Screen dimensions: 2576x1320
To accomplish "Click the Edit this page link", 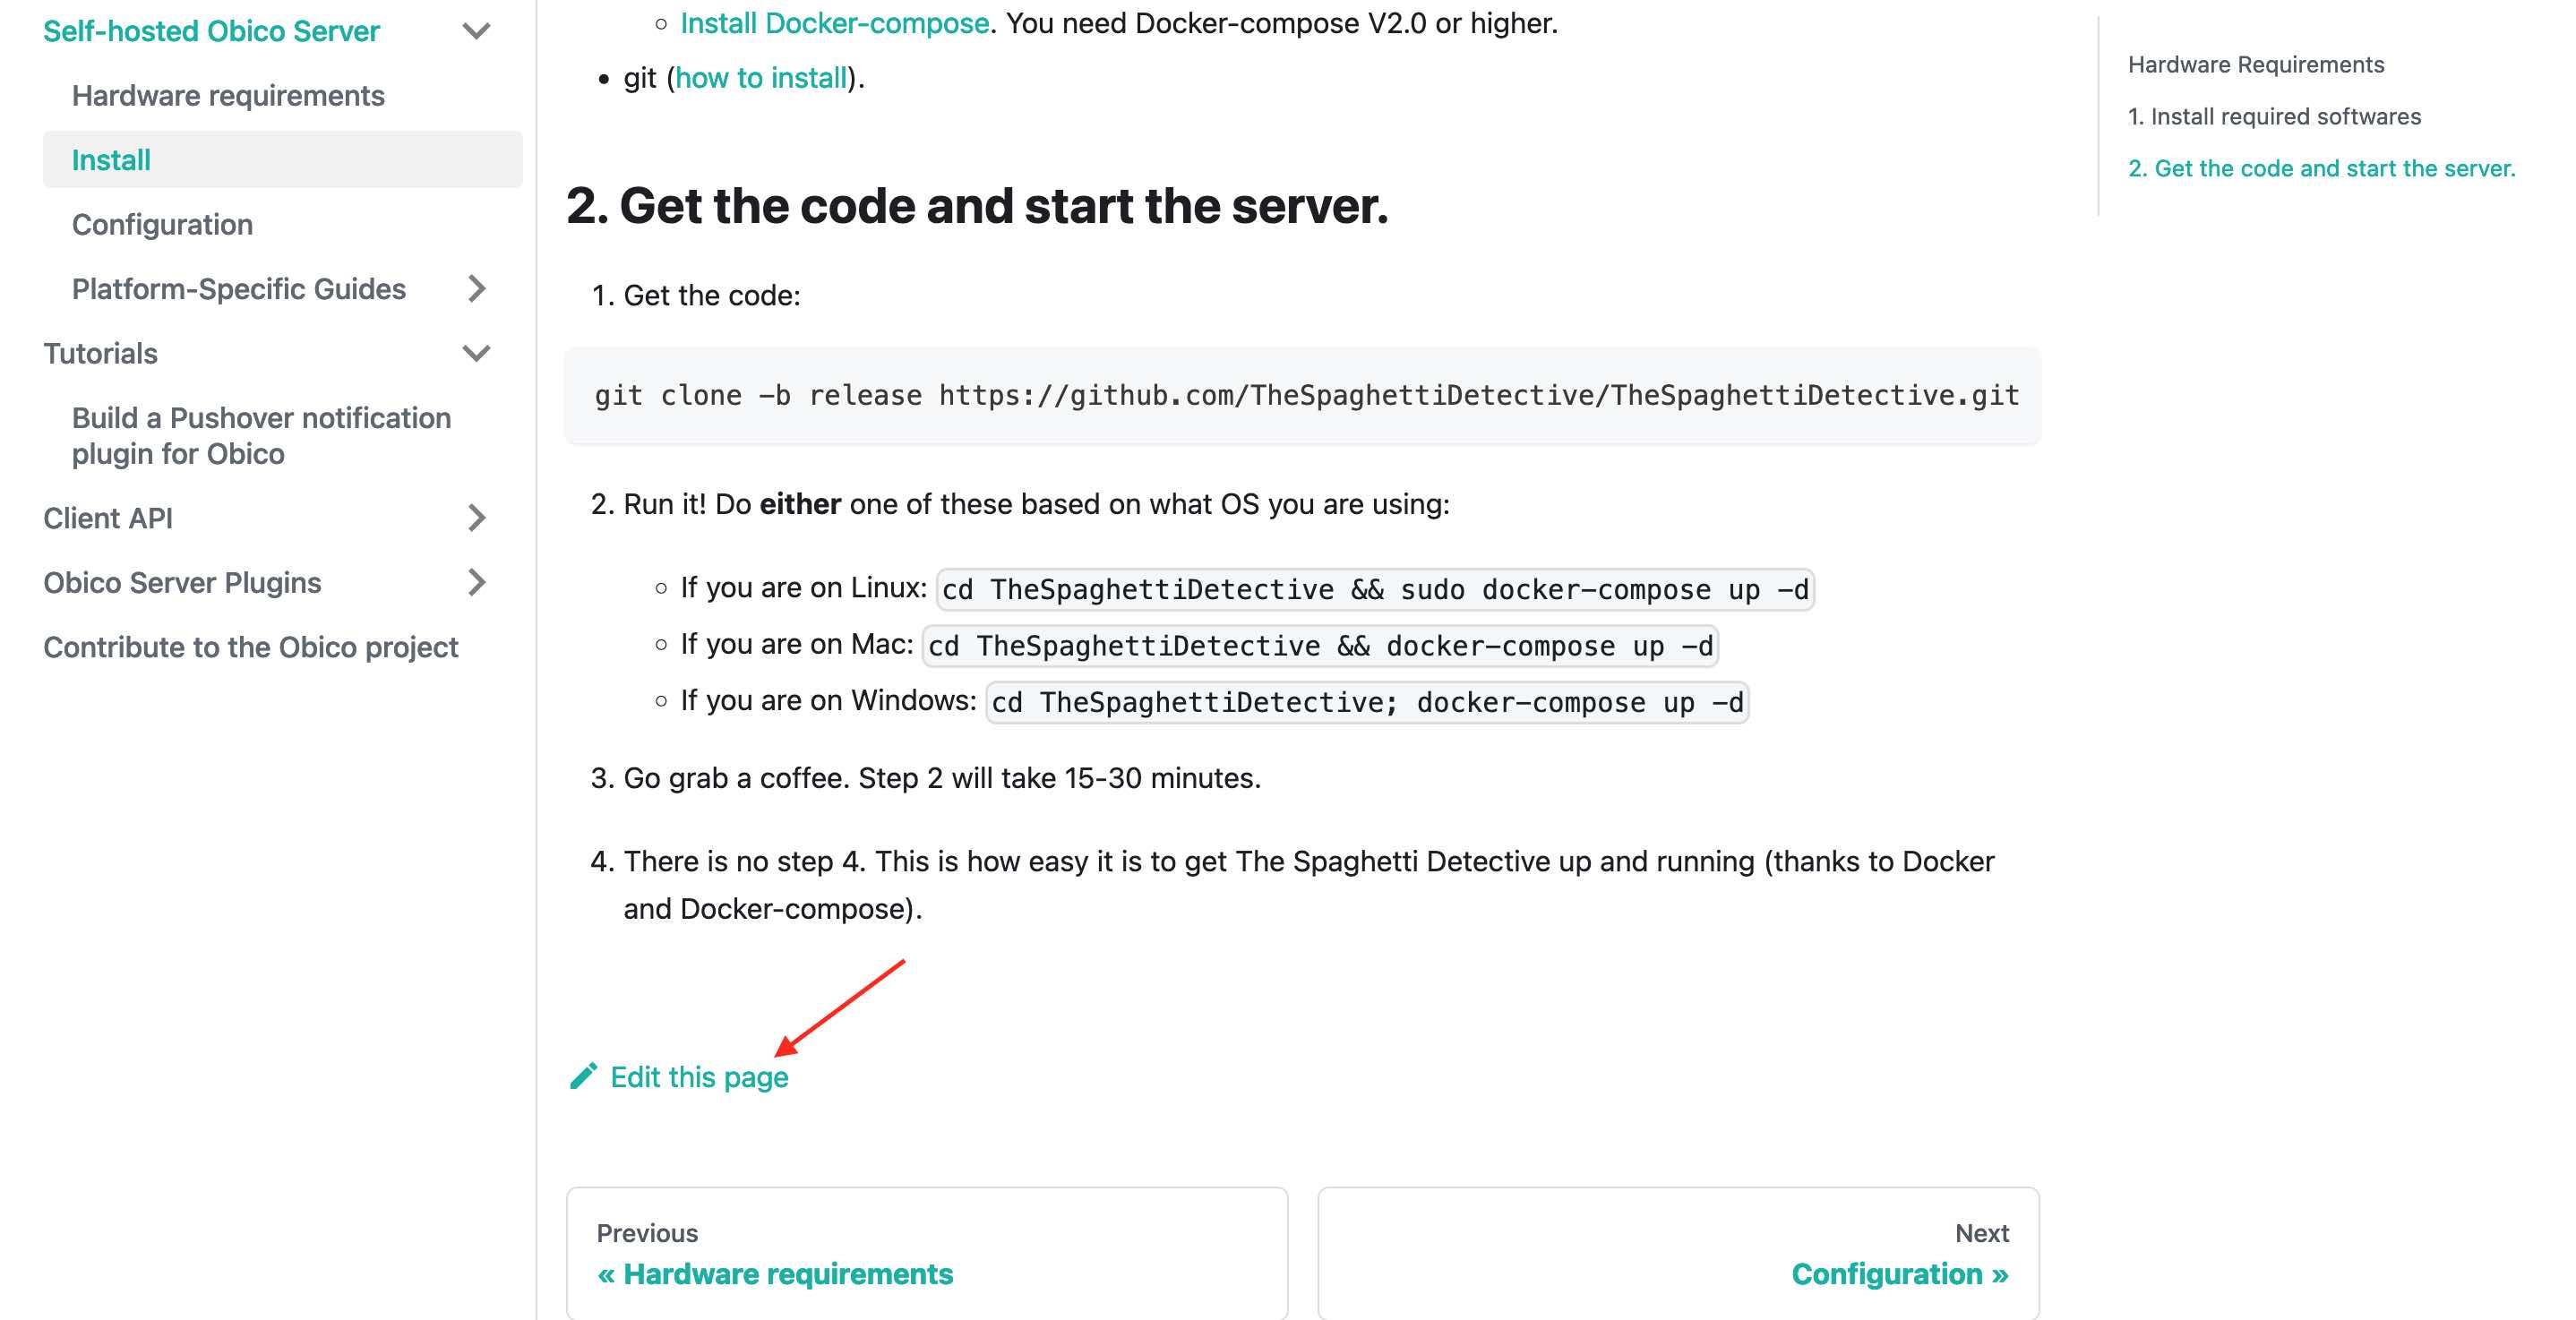I will [699, 1077].
